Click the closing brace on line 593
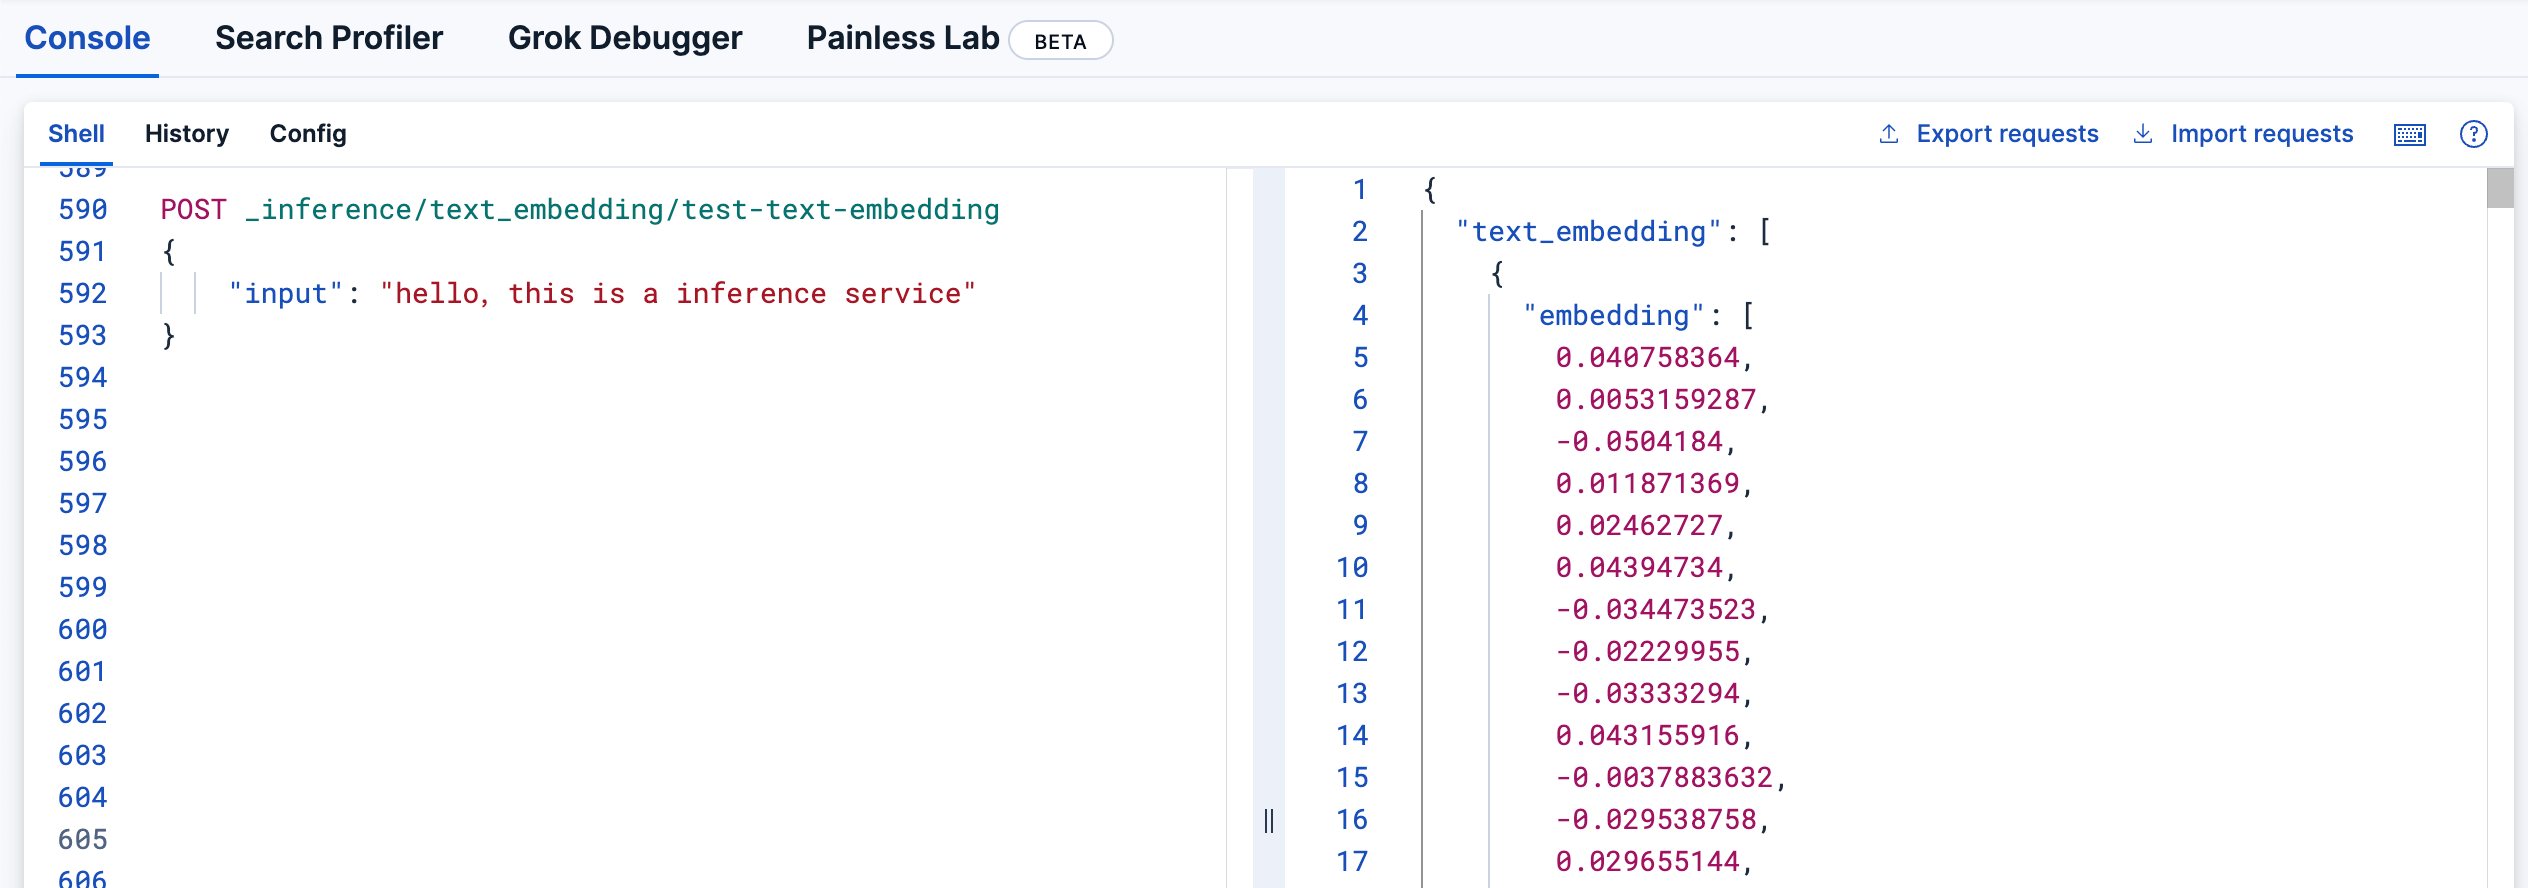 pyautogui.click(x=169, y=335)
